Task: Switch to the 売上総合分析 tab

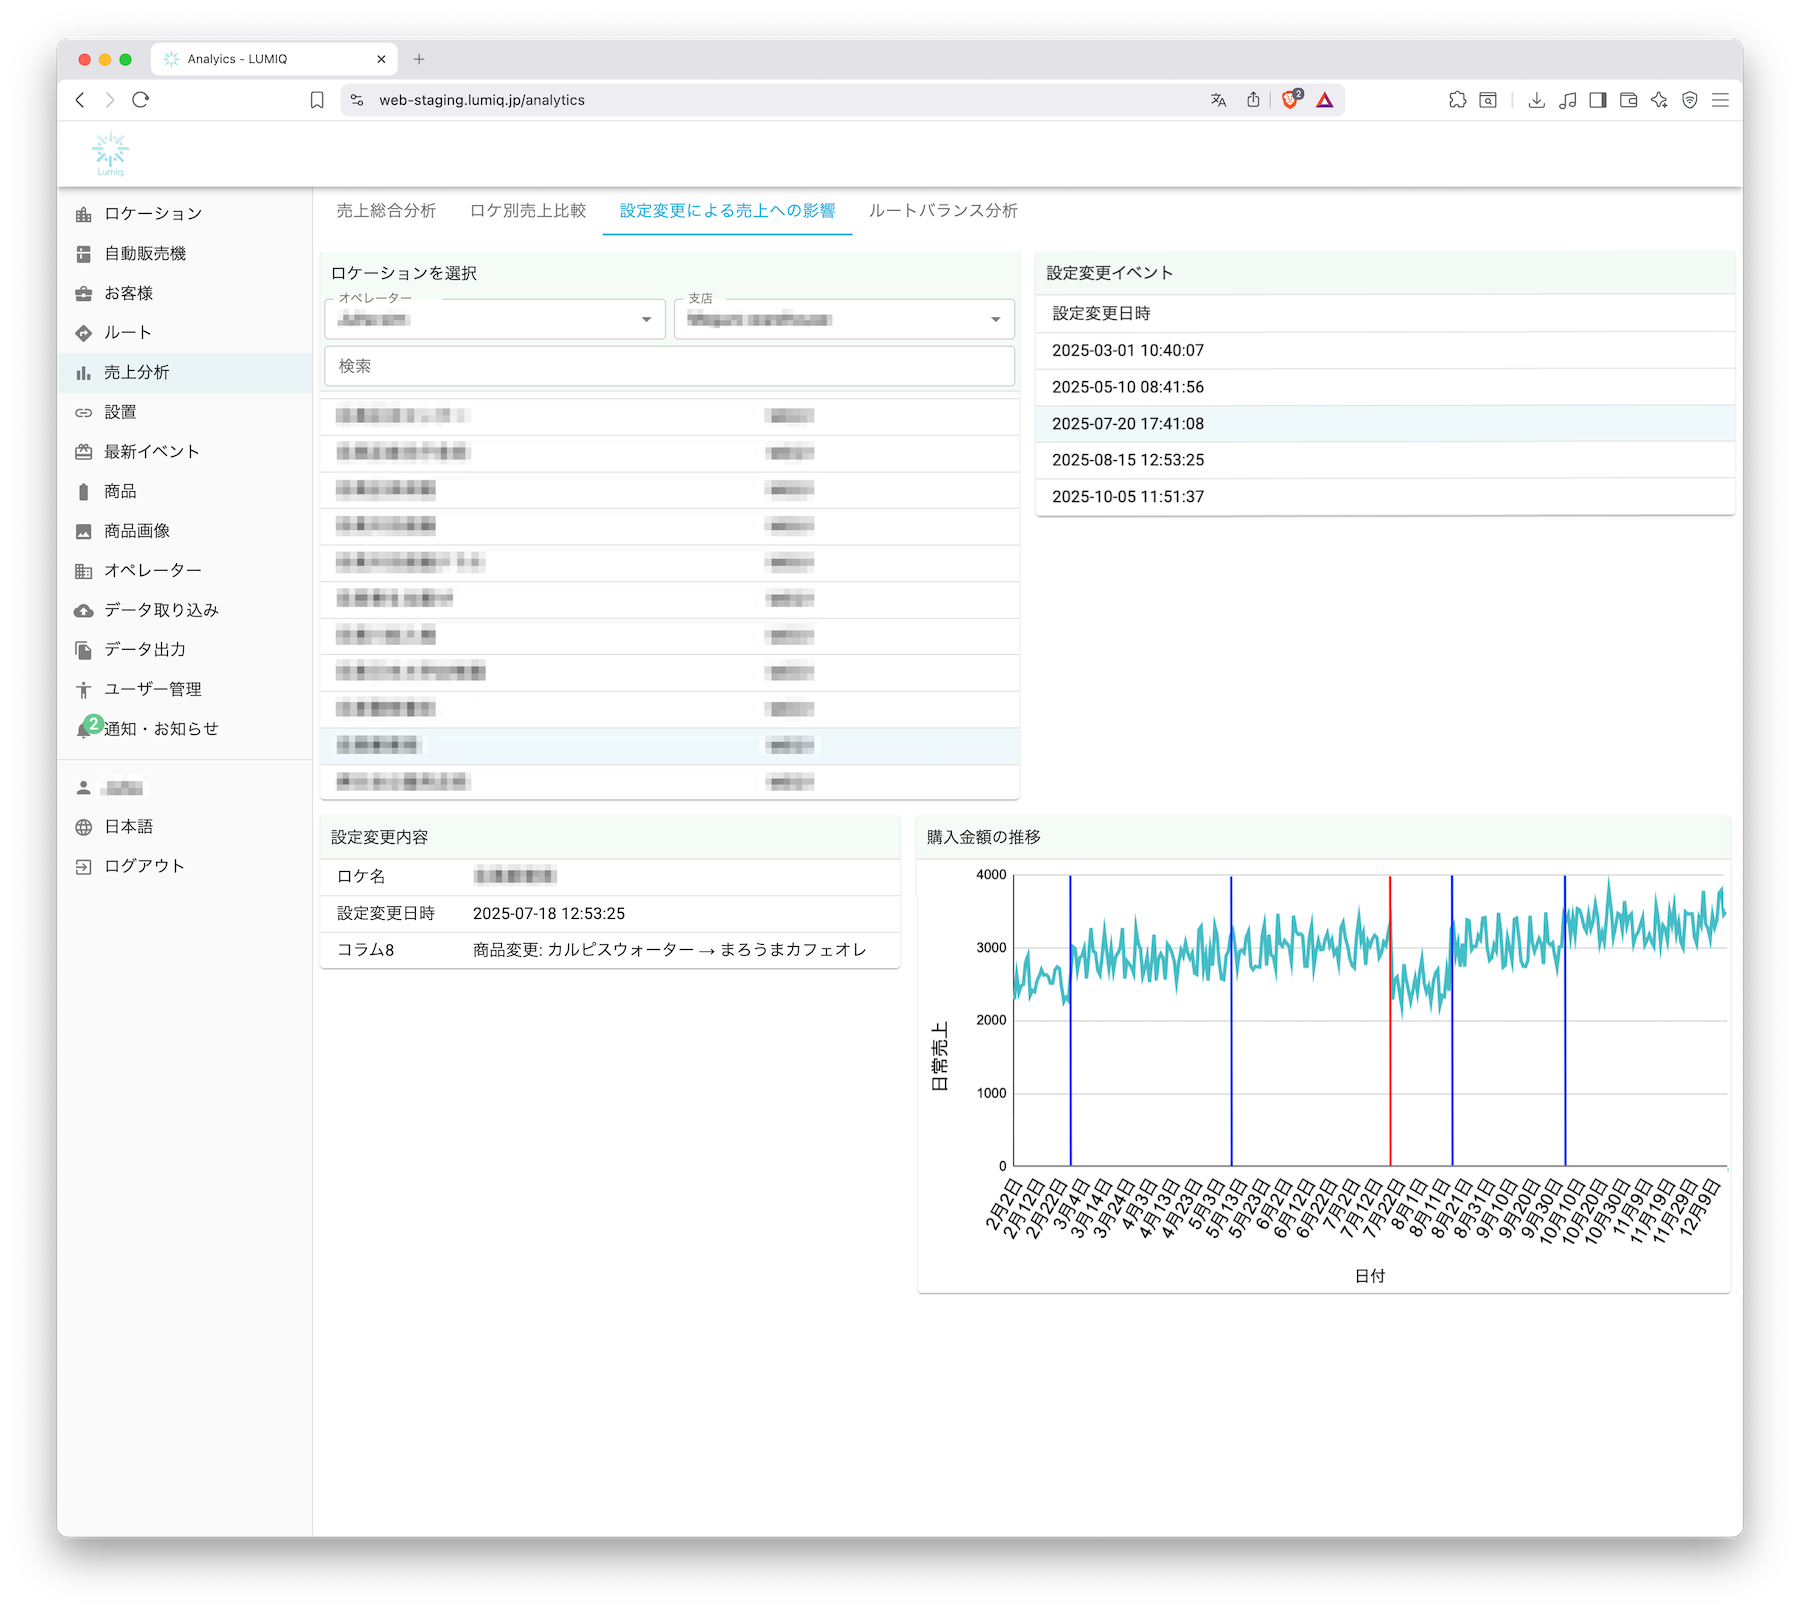Action: [386, 211]
